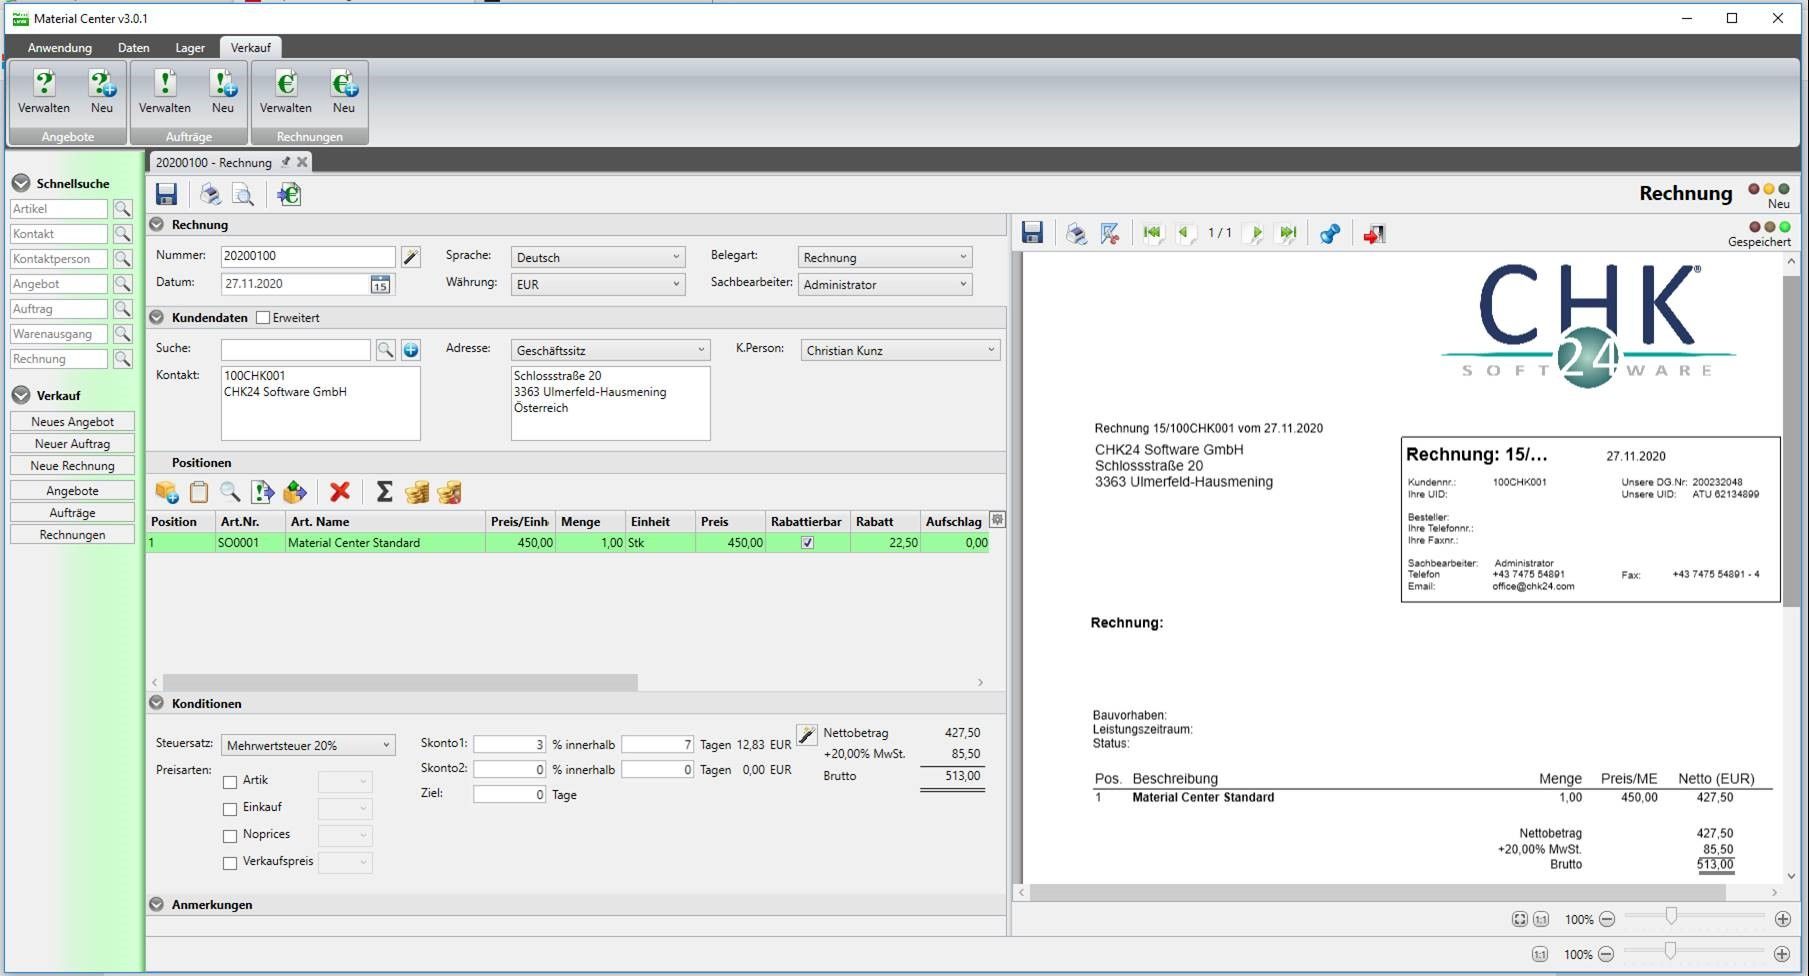This screenshot has width=1809, height=976.
Task: Insert a subtotal with the Sigma icon
Action: 384,492
